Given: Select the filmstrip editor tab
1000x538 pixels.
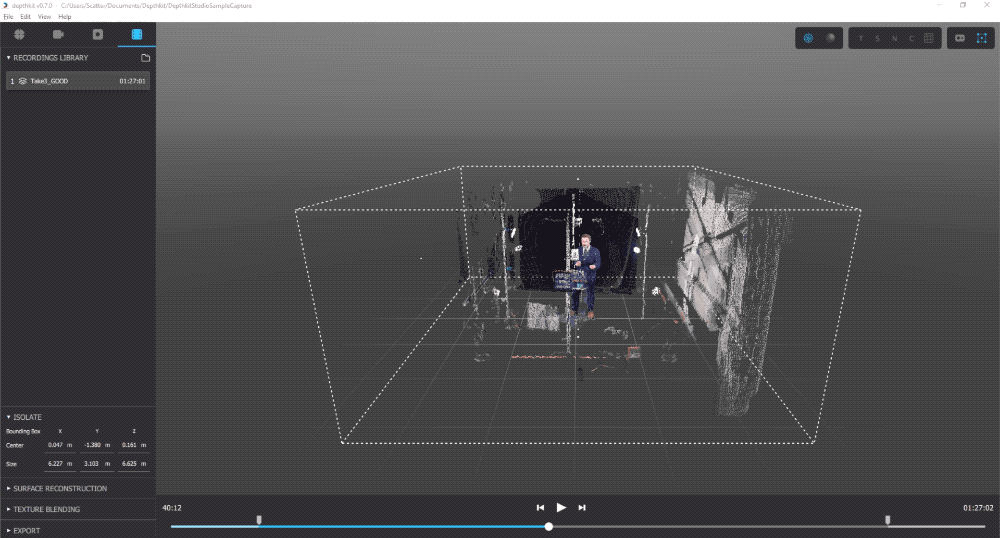Looking at the screenshot, I should 136,34.
